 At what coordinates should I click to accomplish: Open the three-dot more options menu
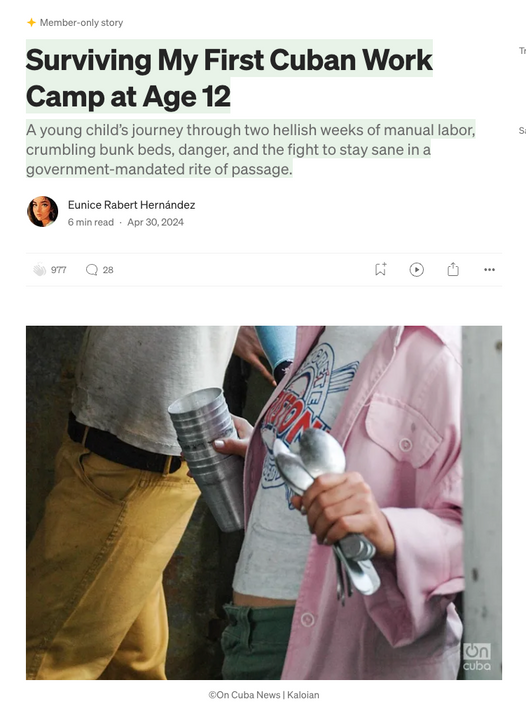pyautogui.click(x=489, y=270)
